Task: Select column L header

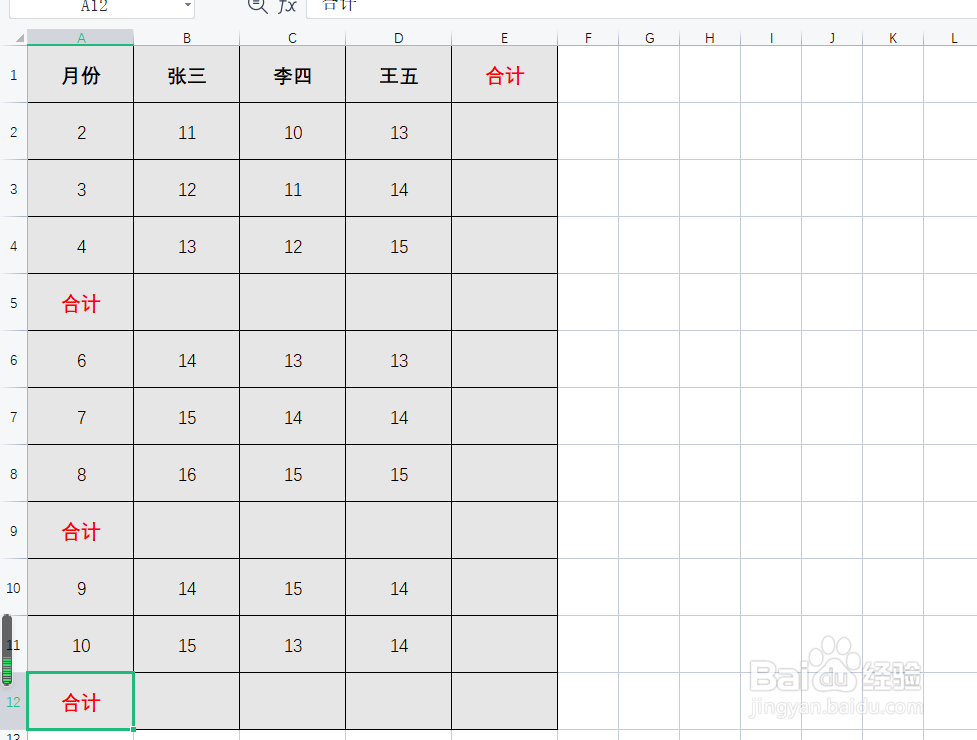Action: tap(951, 37)
